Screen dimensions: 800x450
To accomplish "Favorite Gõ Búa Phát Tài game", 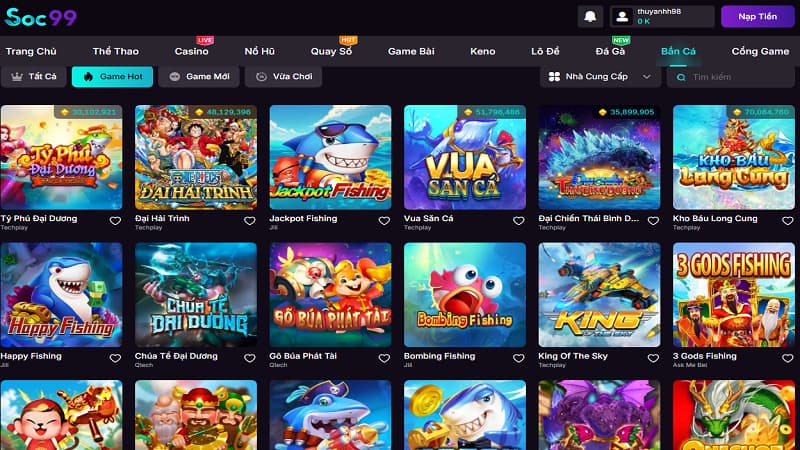I will pos(384,358).
